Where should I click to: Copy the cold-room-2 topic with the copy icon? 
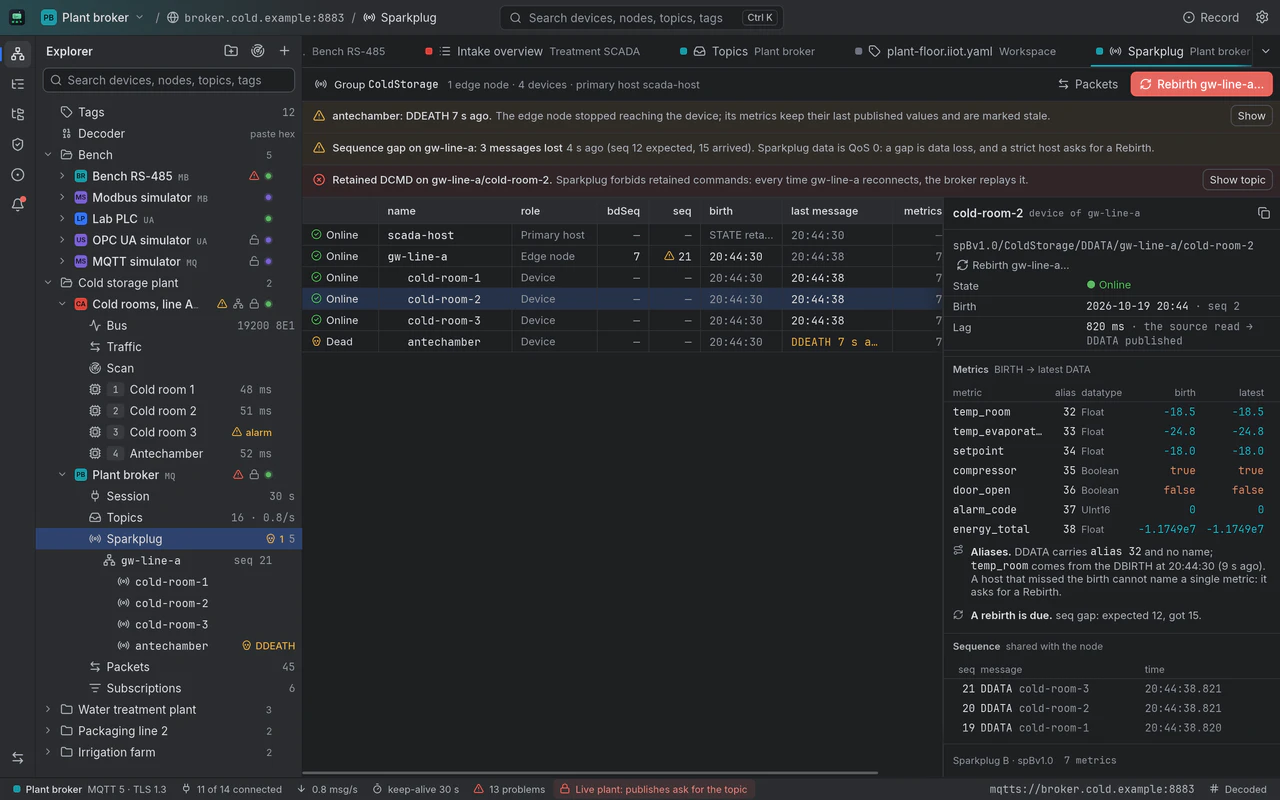pos(1264,213)
